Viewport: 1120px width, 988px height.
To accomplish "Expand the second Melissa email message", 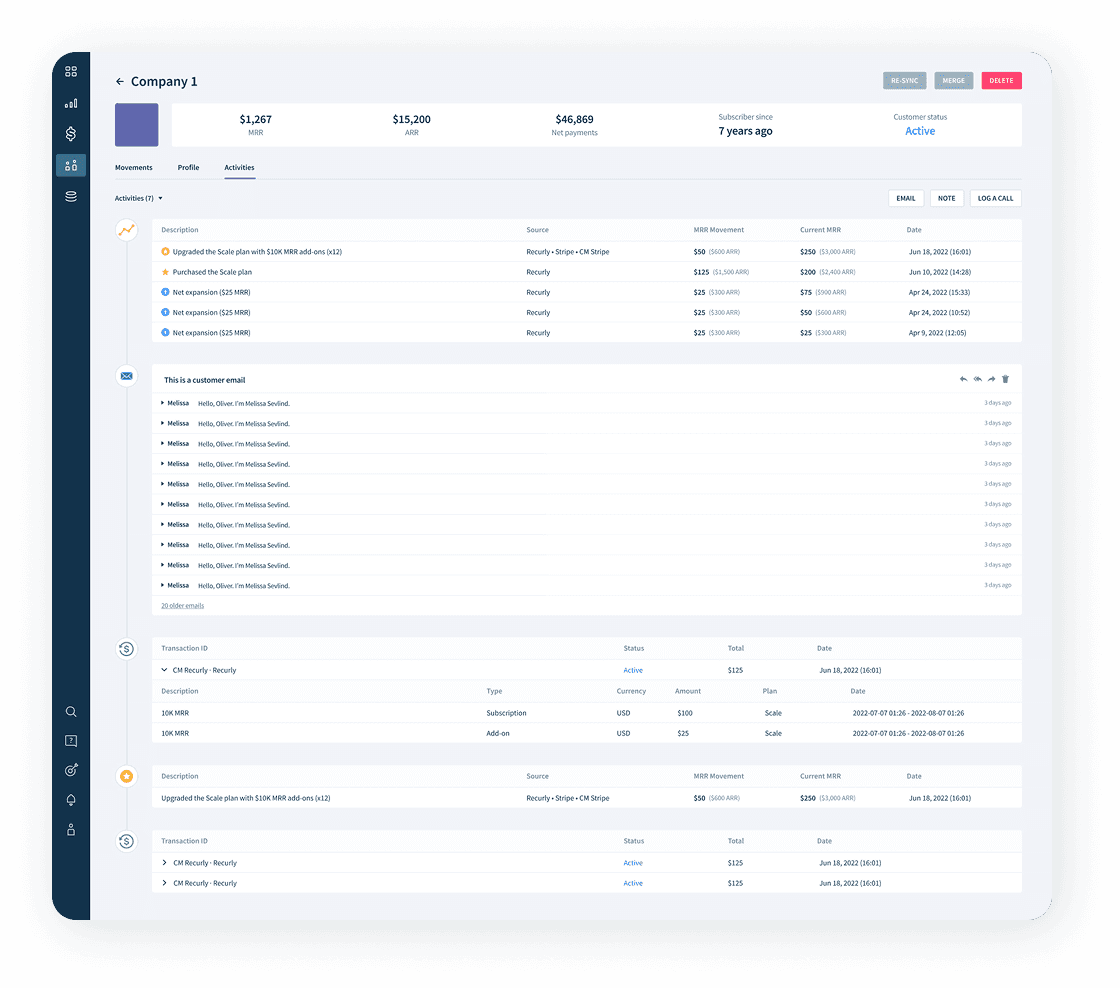I will click(x=163, y=423).
